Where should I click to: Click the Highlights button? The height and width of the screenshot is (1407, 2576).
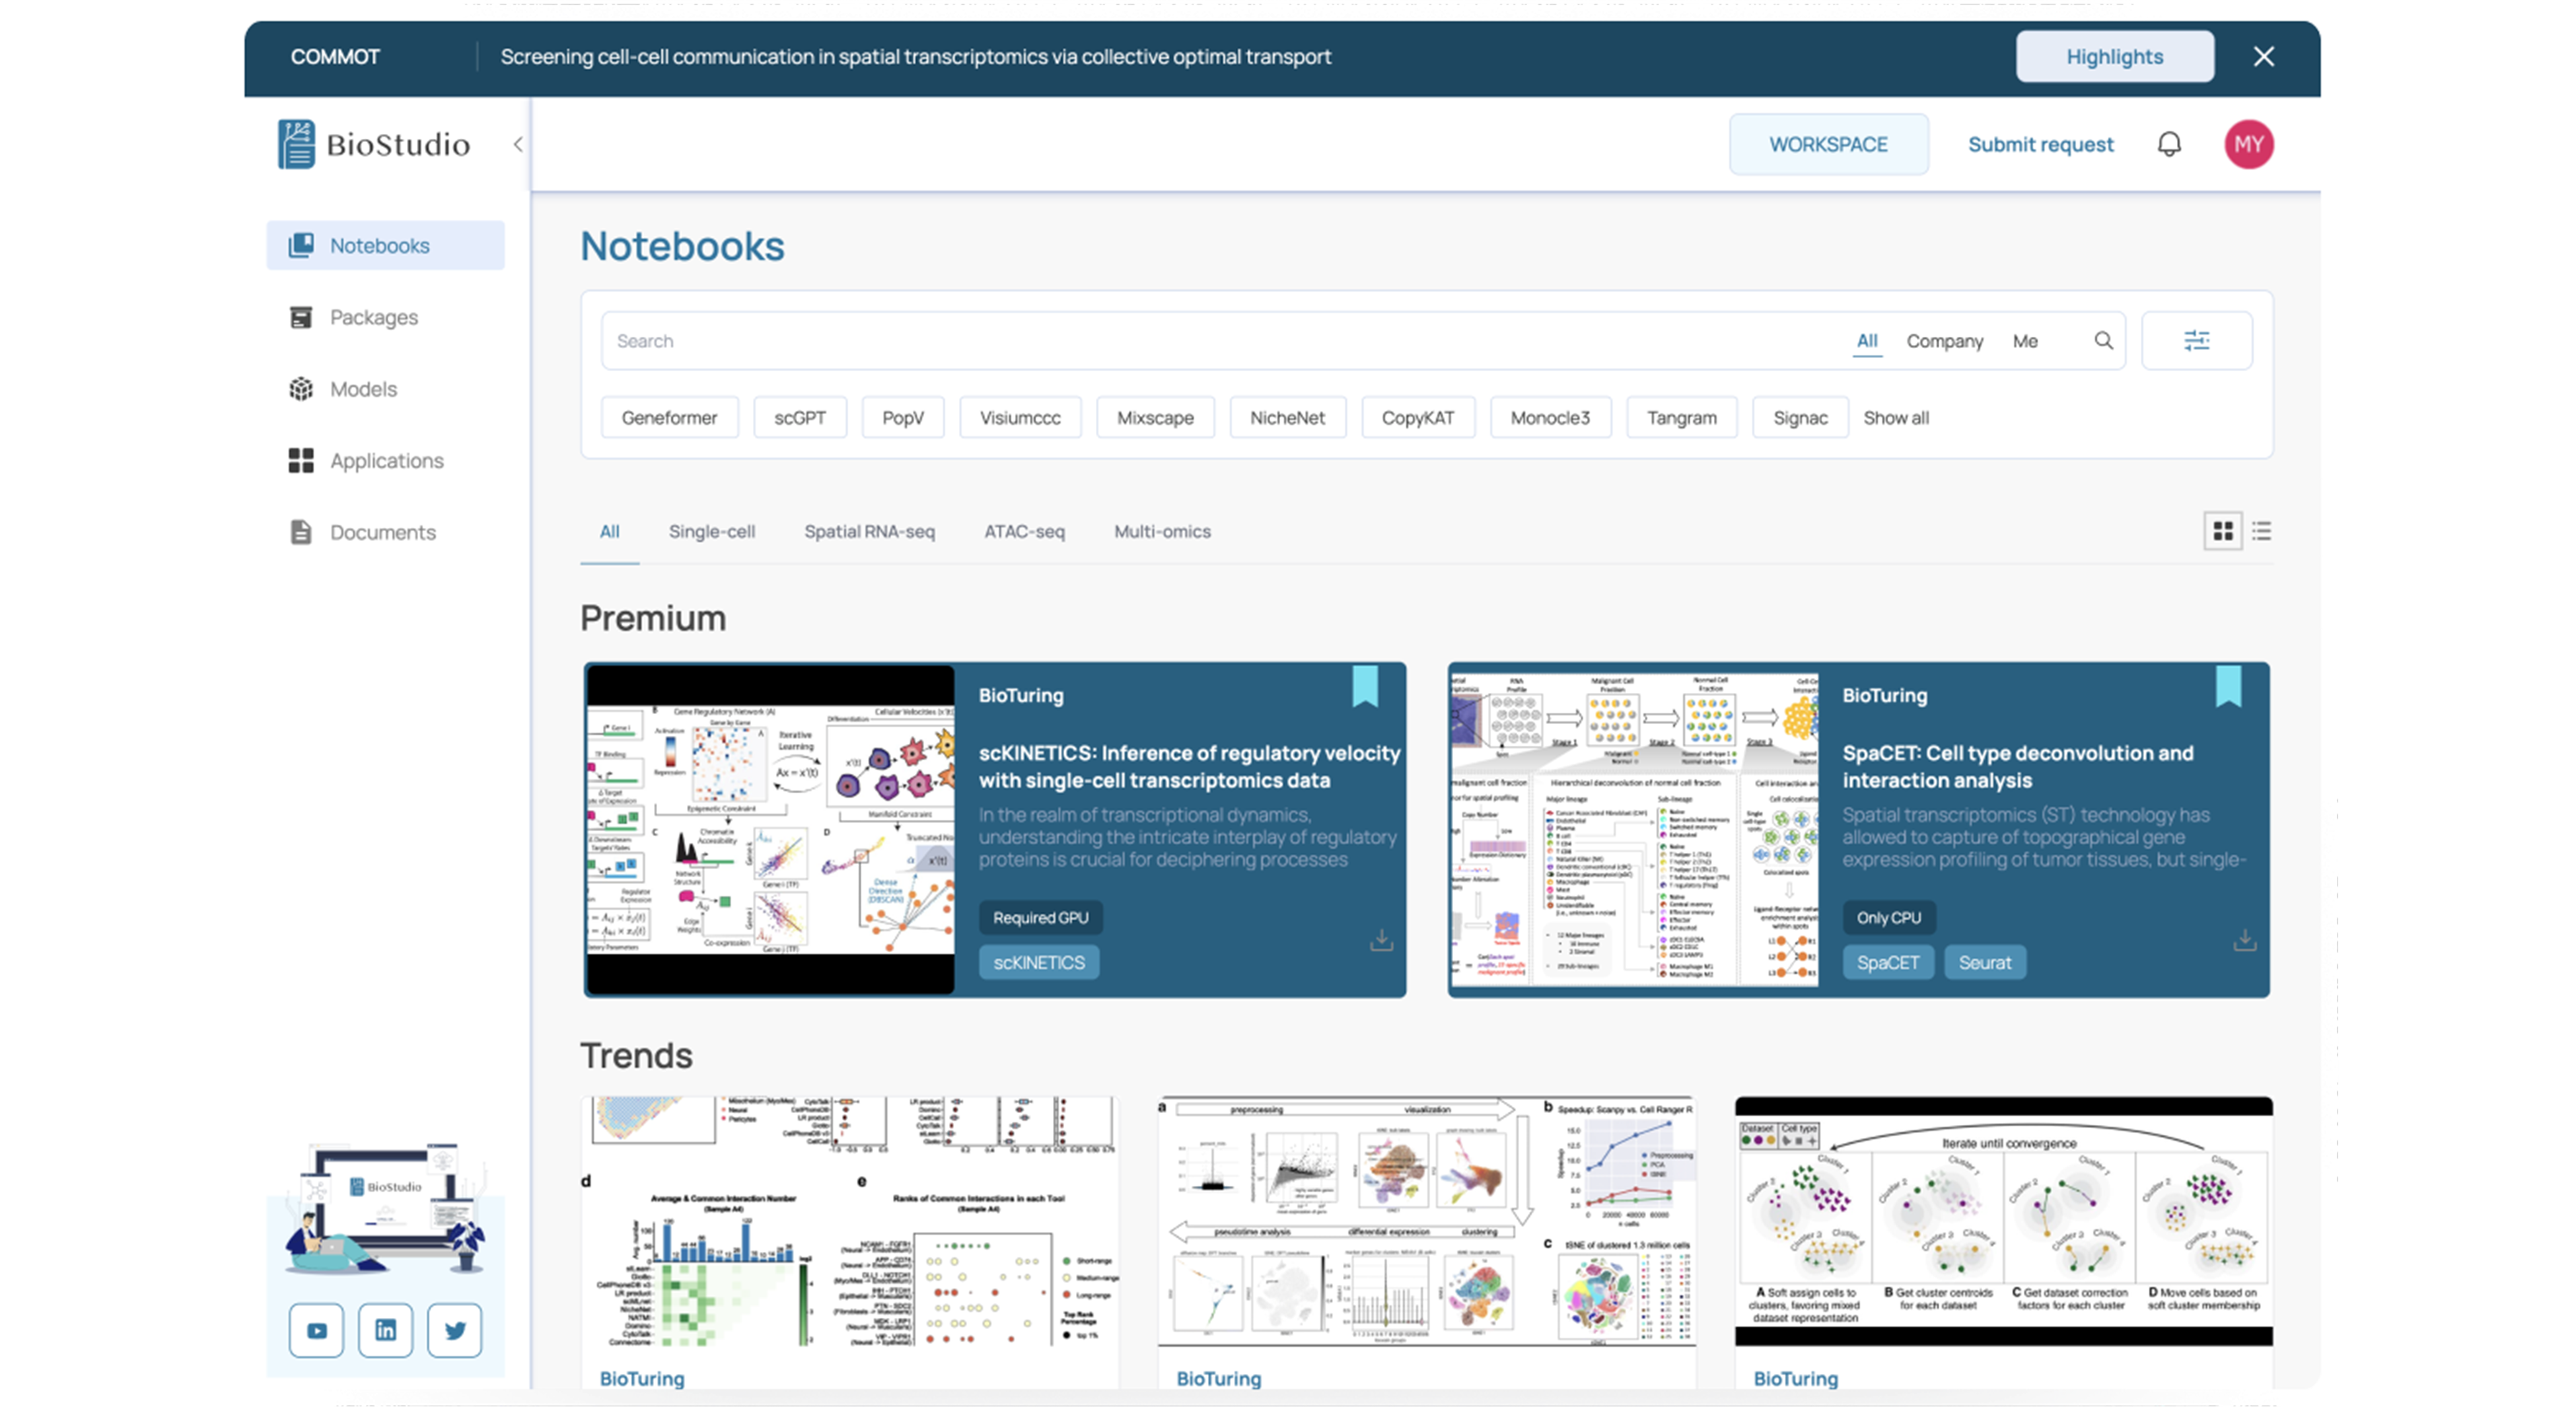coord(2114,56)
